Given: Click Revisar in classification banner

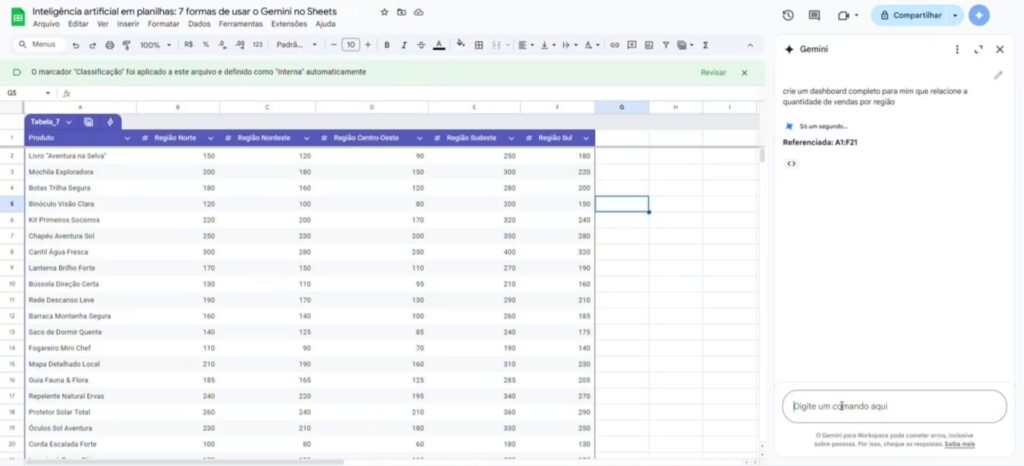Looking at the screenshot, I should click(x=713, y=72).
